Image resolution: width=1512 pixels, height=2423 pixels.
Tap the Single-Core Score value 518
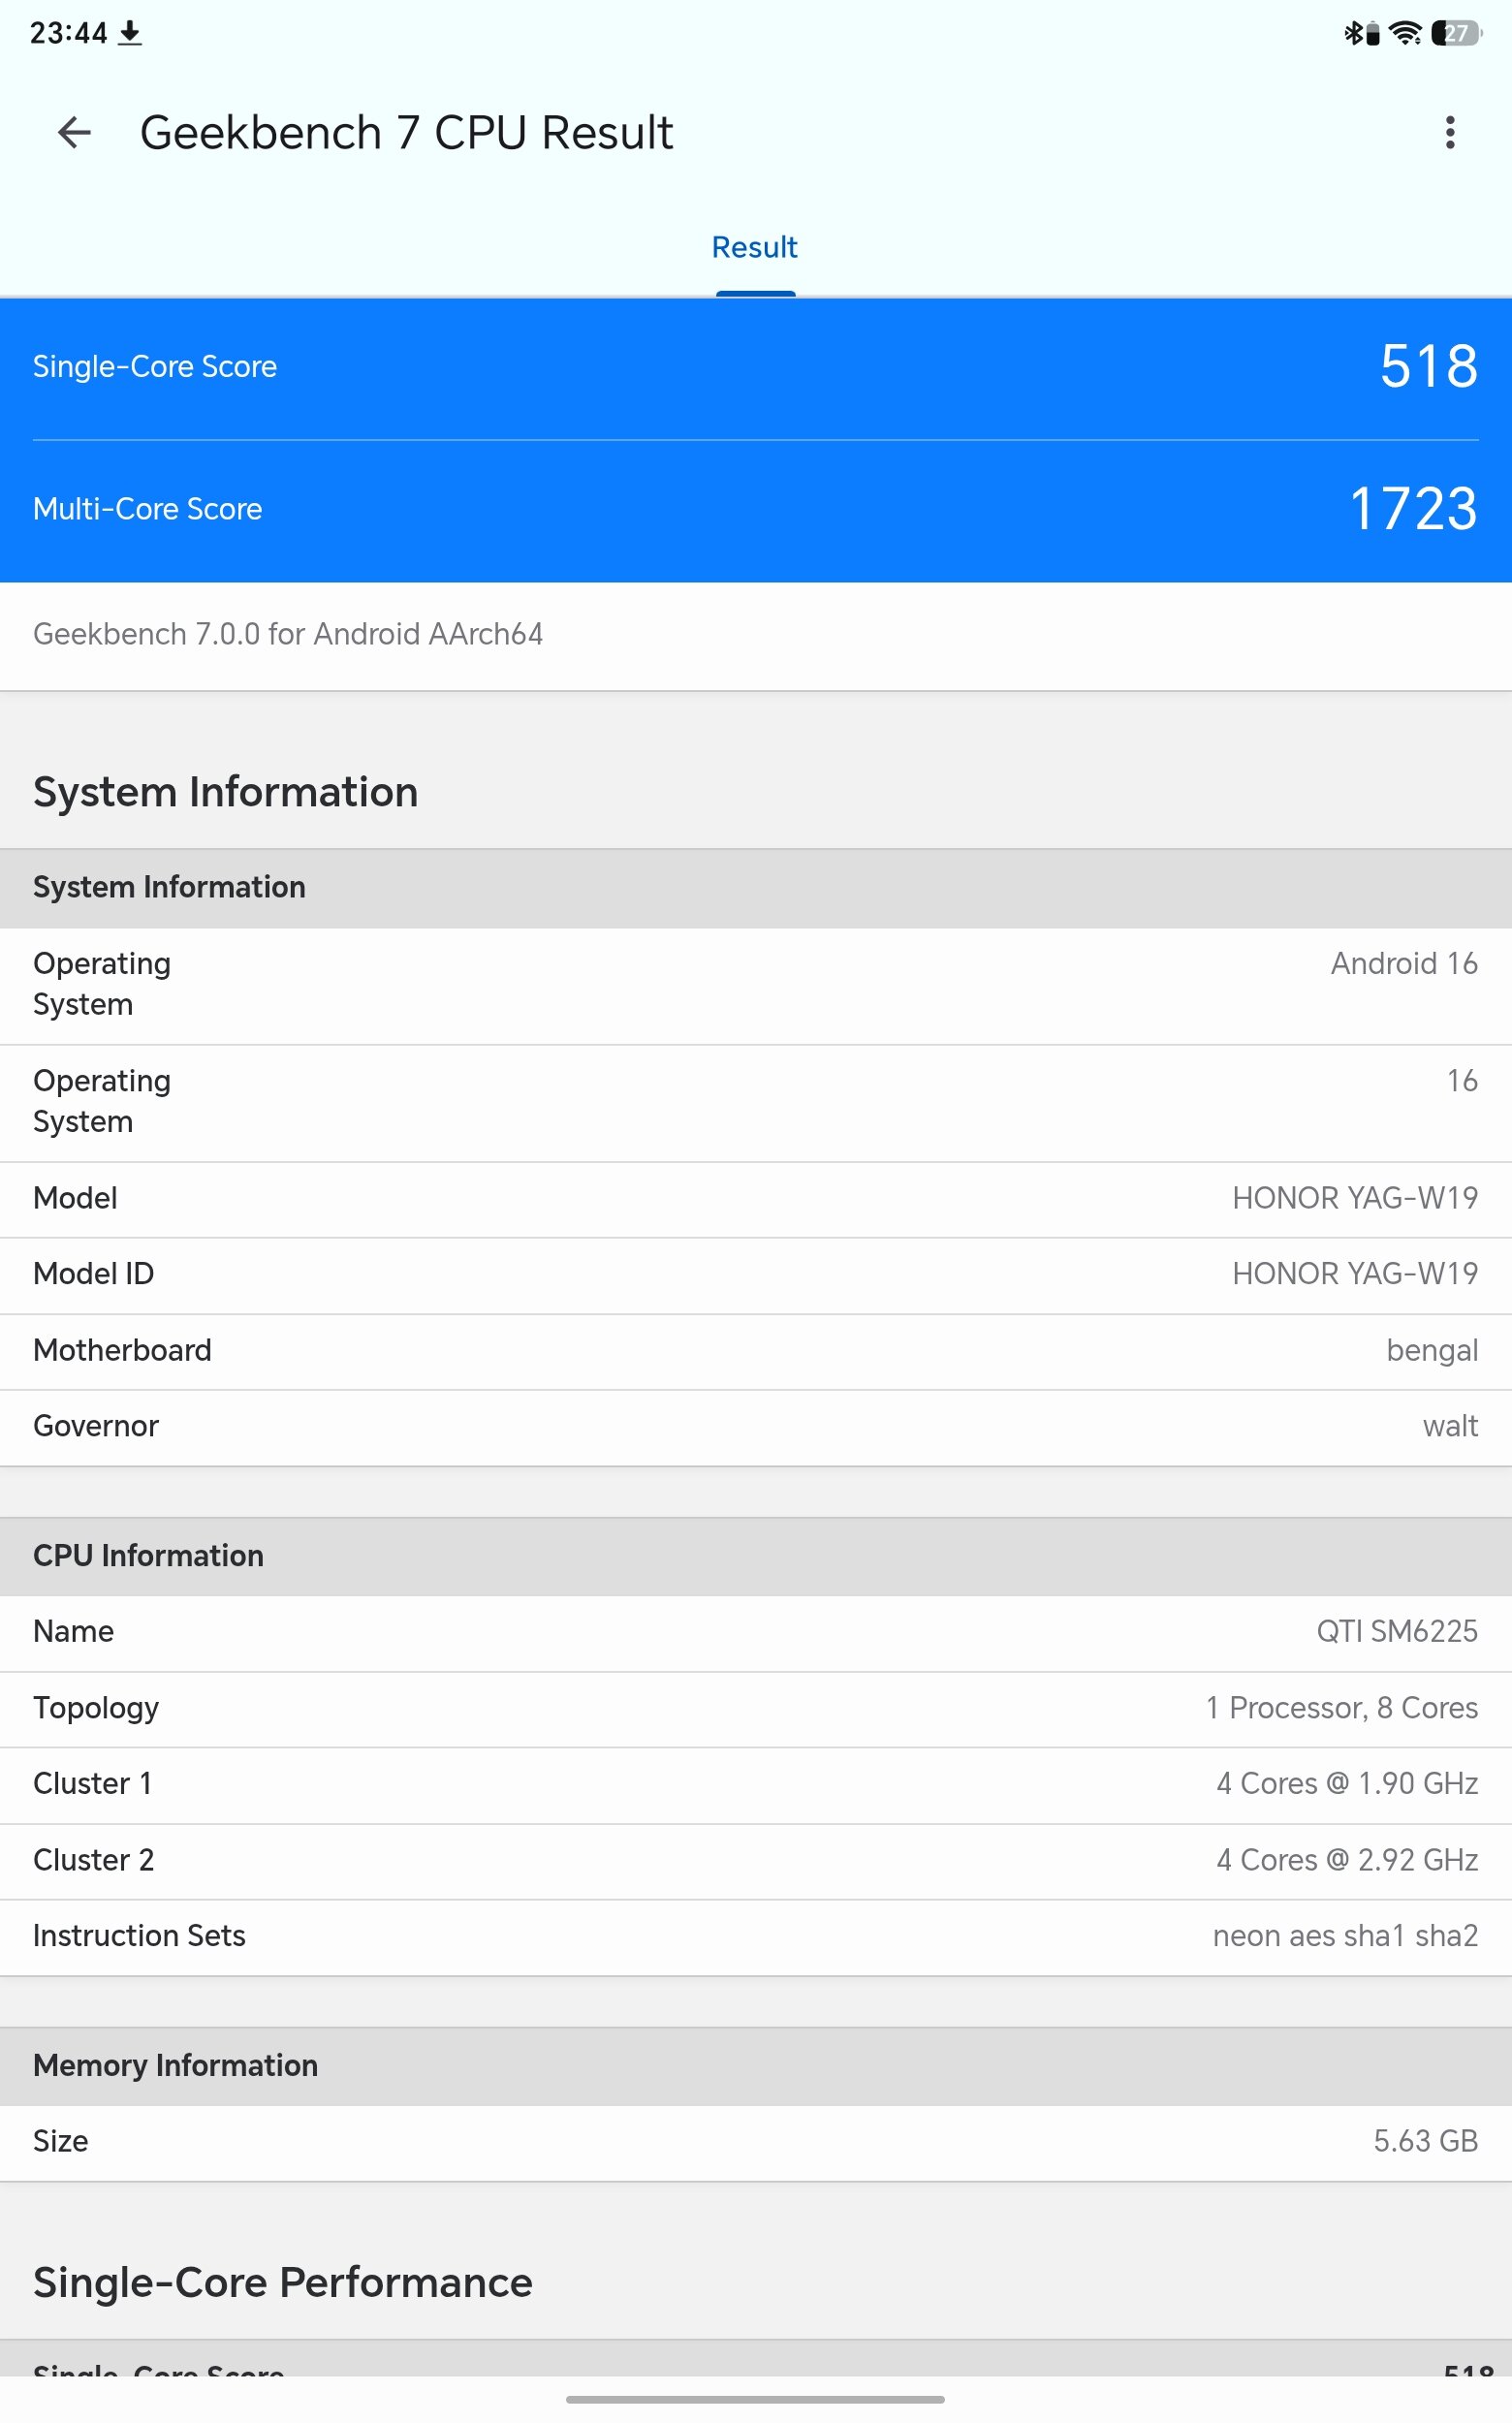coord(1428,366)
